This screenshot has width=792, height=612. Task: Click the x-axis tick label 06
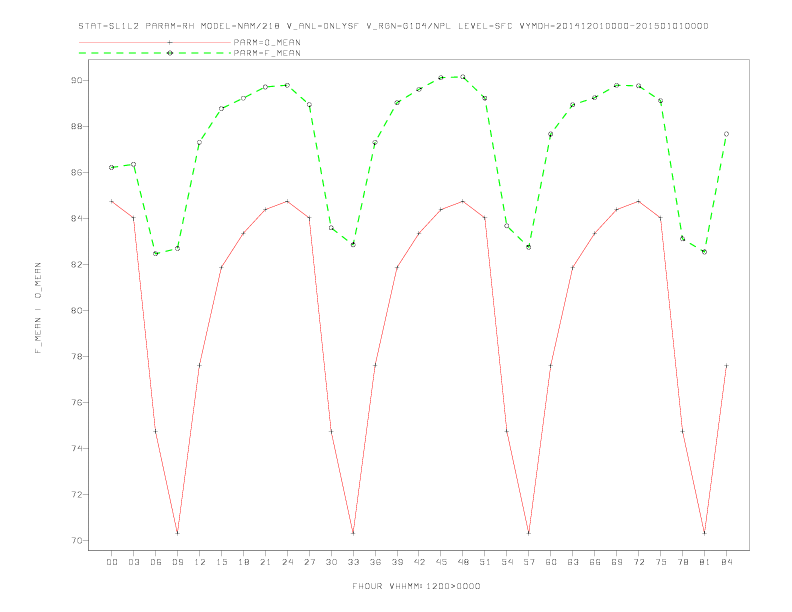[156, 562]
